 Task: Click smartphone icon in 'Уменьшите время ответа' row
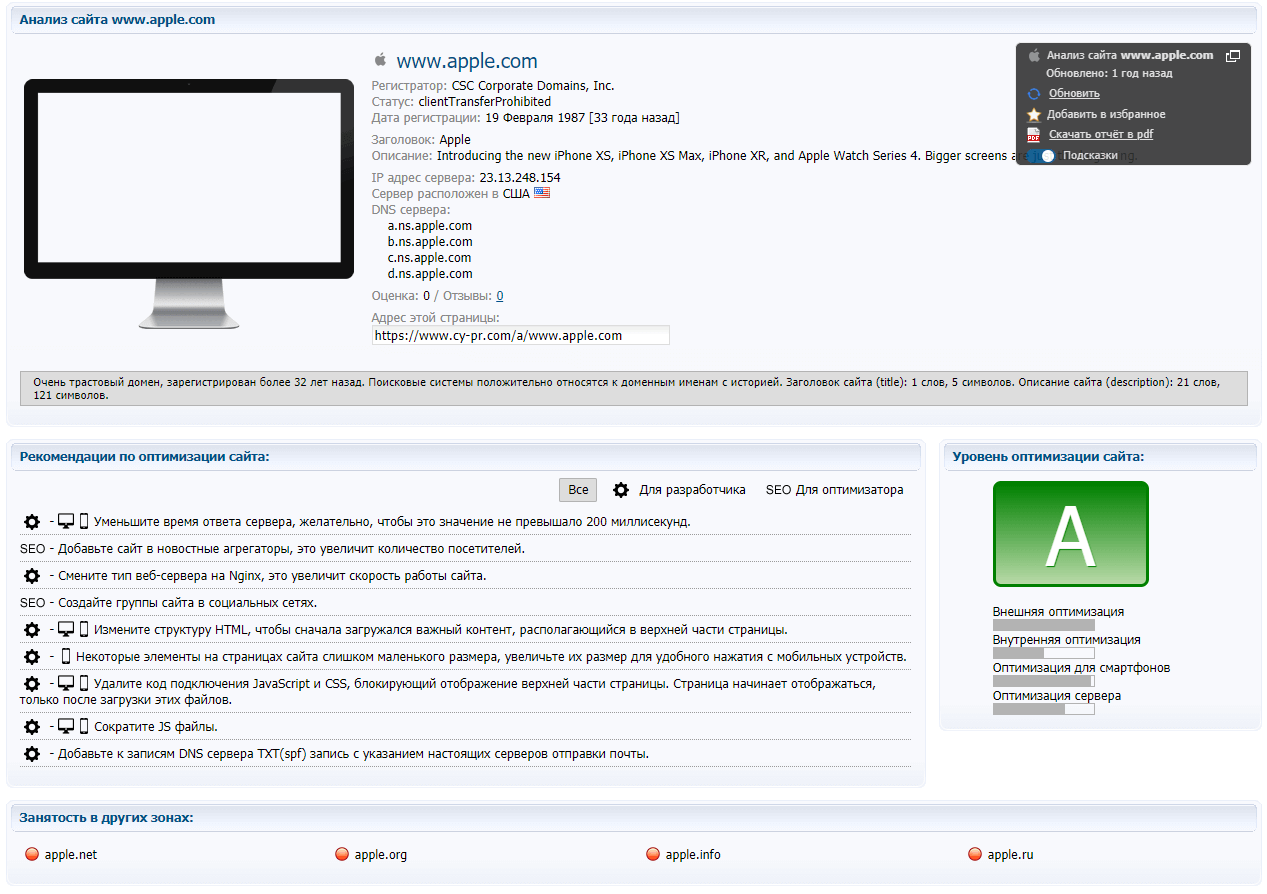(84, 521)
